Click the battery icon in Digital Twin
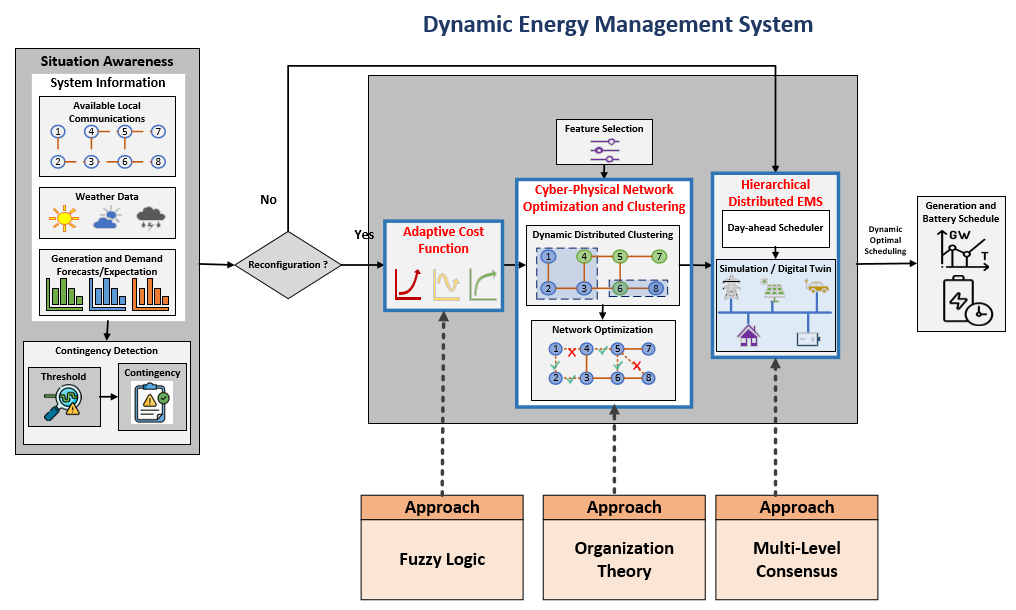The height and width of the screenshot is (610, 1016). 808,338
